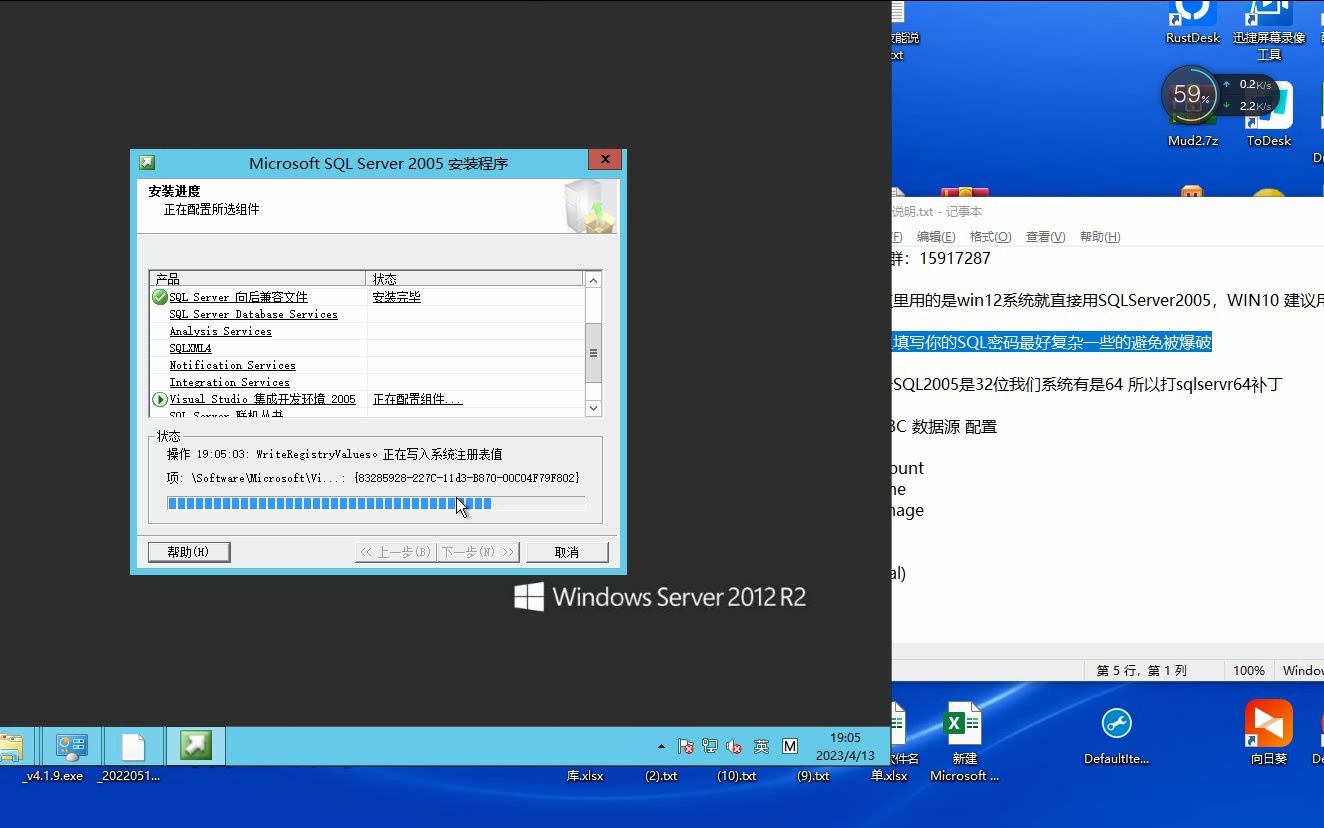Click the 59% performance monitor widget
1324x828 pixels.
pos(1190,95)
